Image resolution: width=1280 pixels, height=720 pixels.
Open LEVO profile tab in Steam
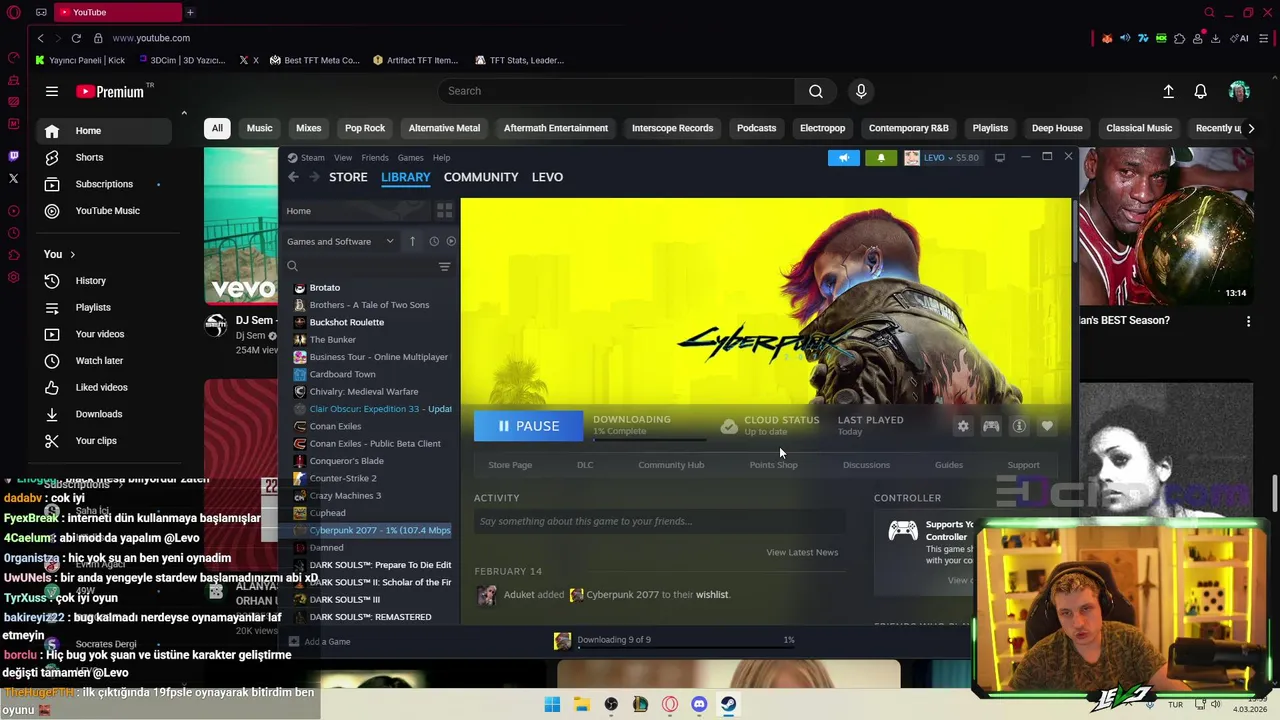pyautogui.click(x=547, y=177)
